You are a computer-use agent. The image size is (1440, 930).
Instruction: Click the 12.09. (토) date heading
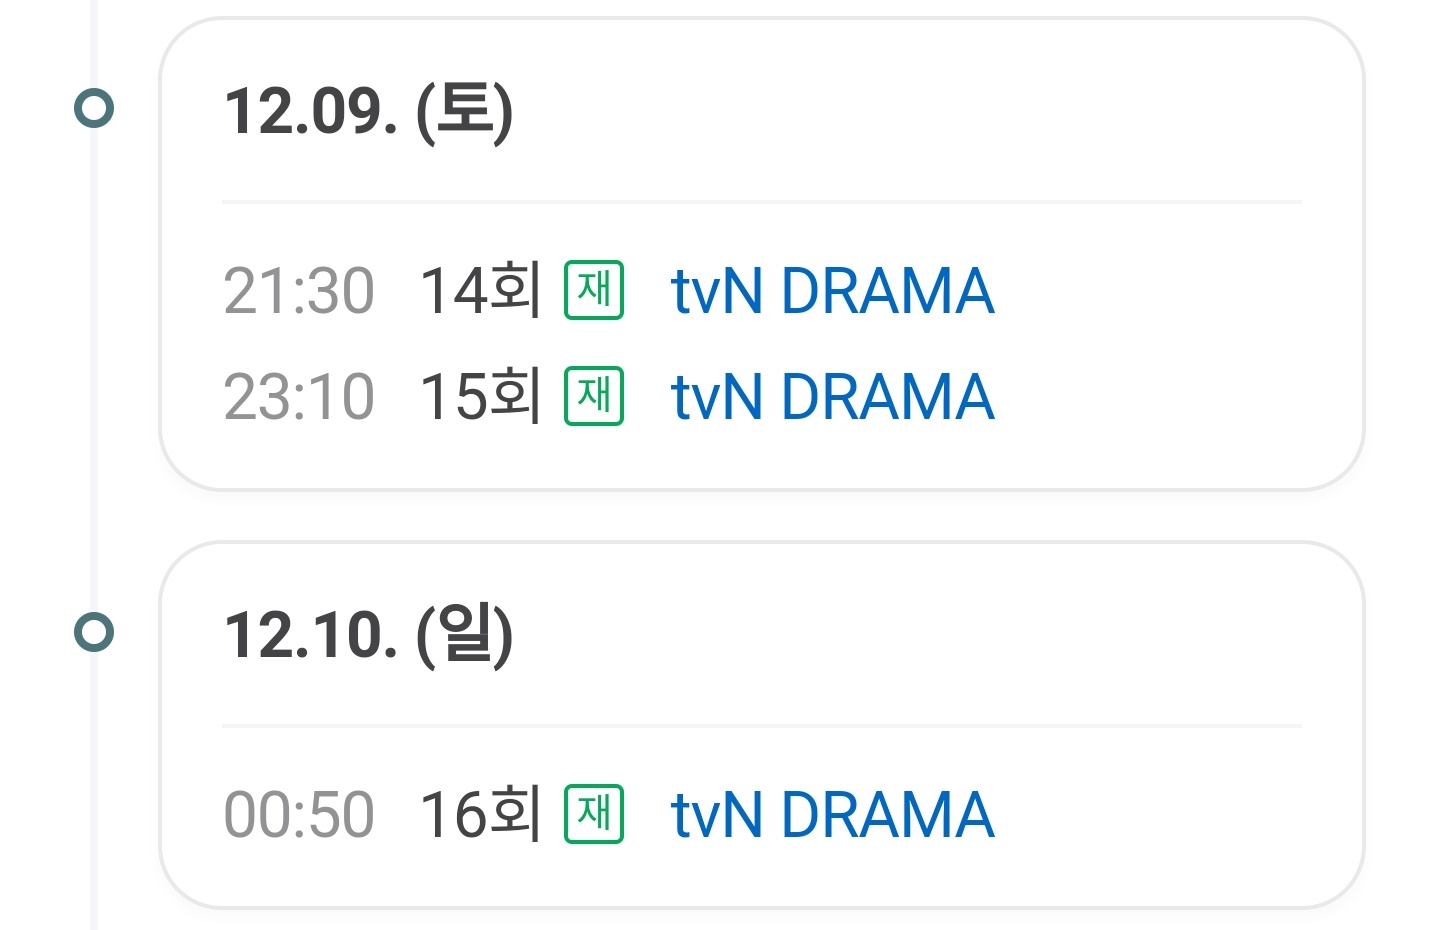[x=369, y=111]
